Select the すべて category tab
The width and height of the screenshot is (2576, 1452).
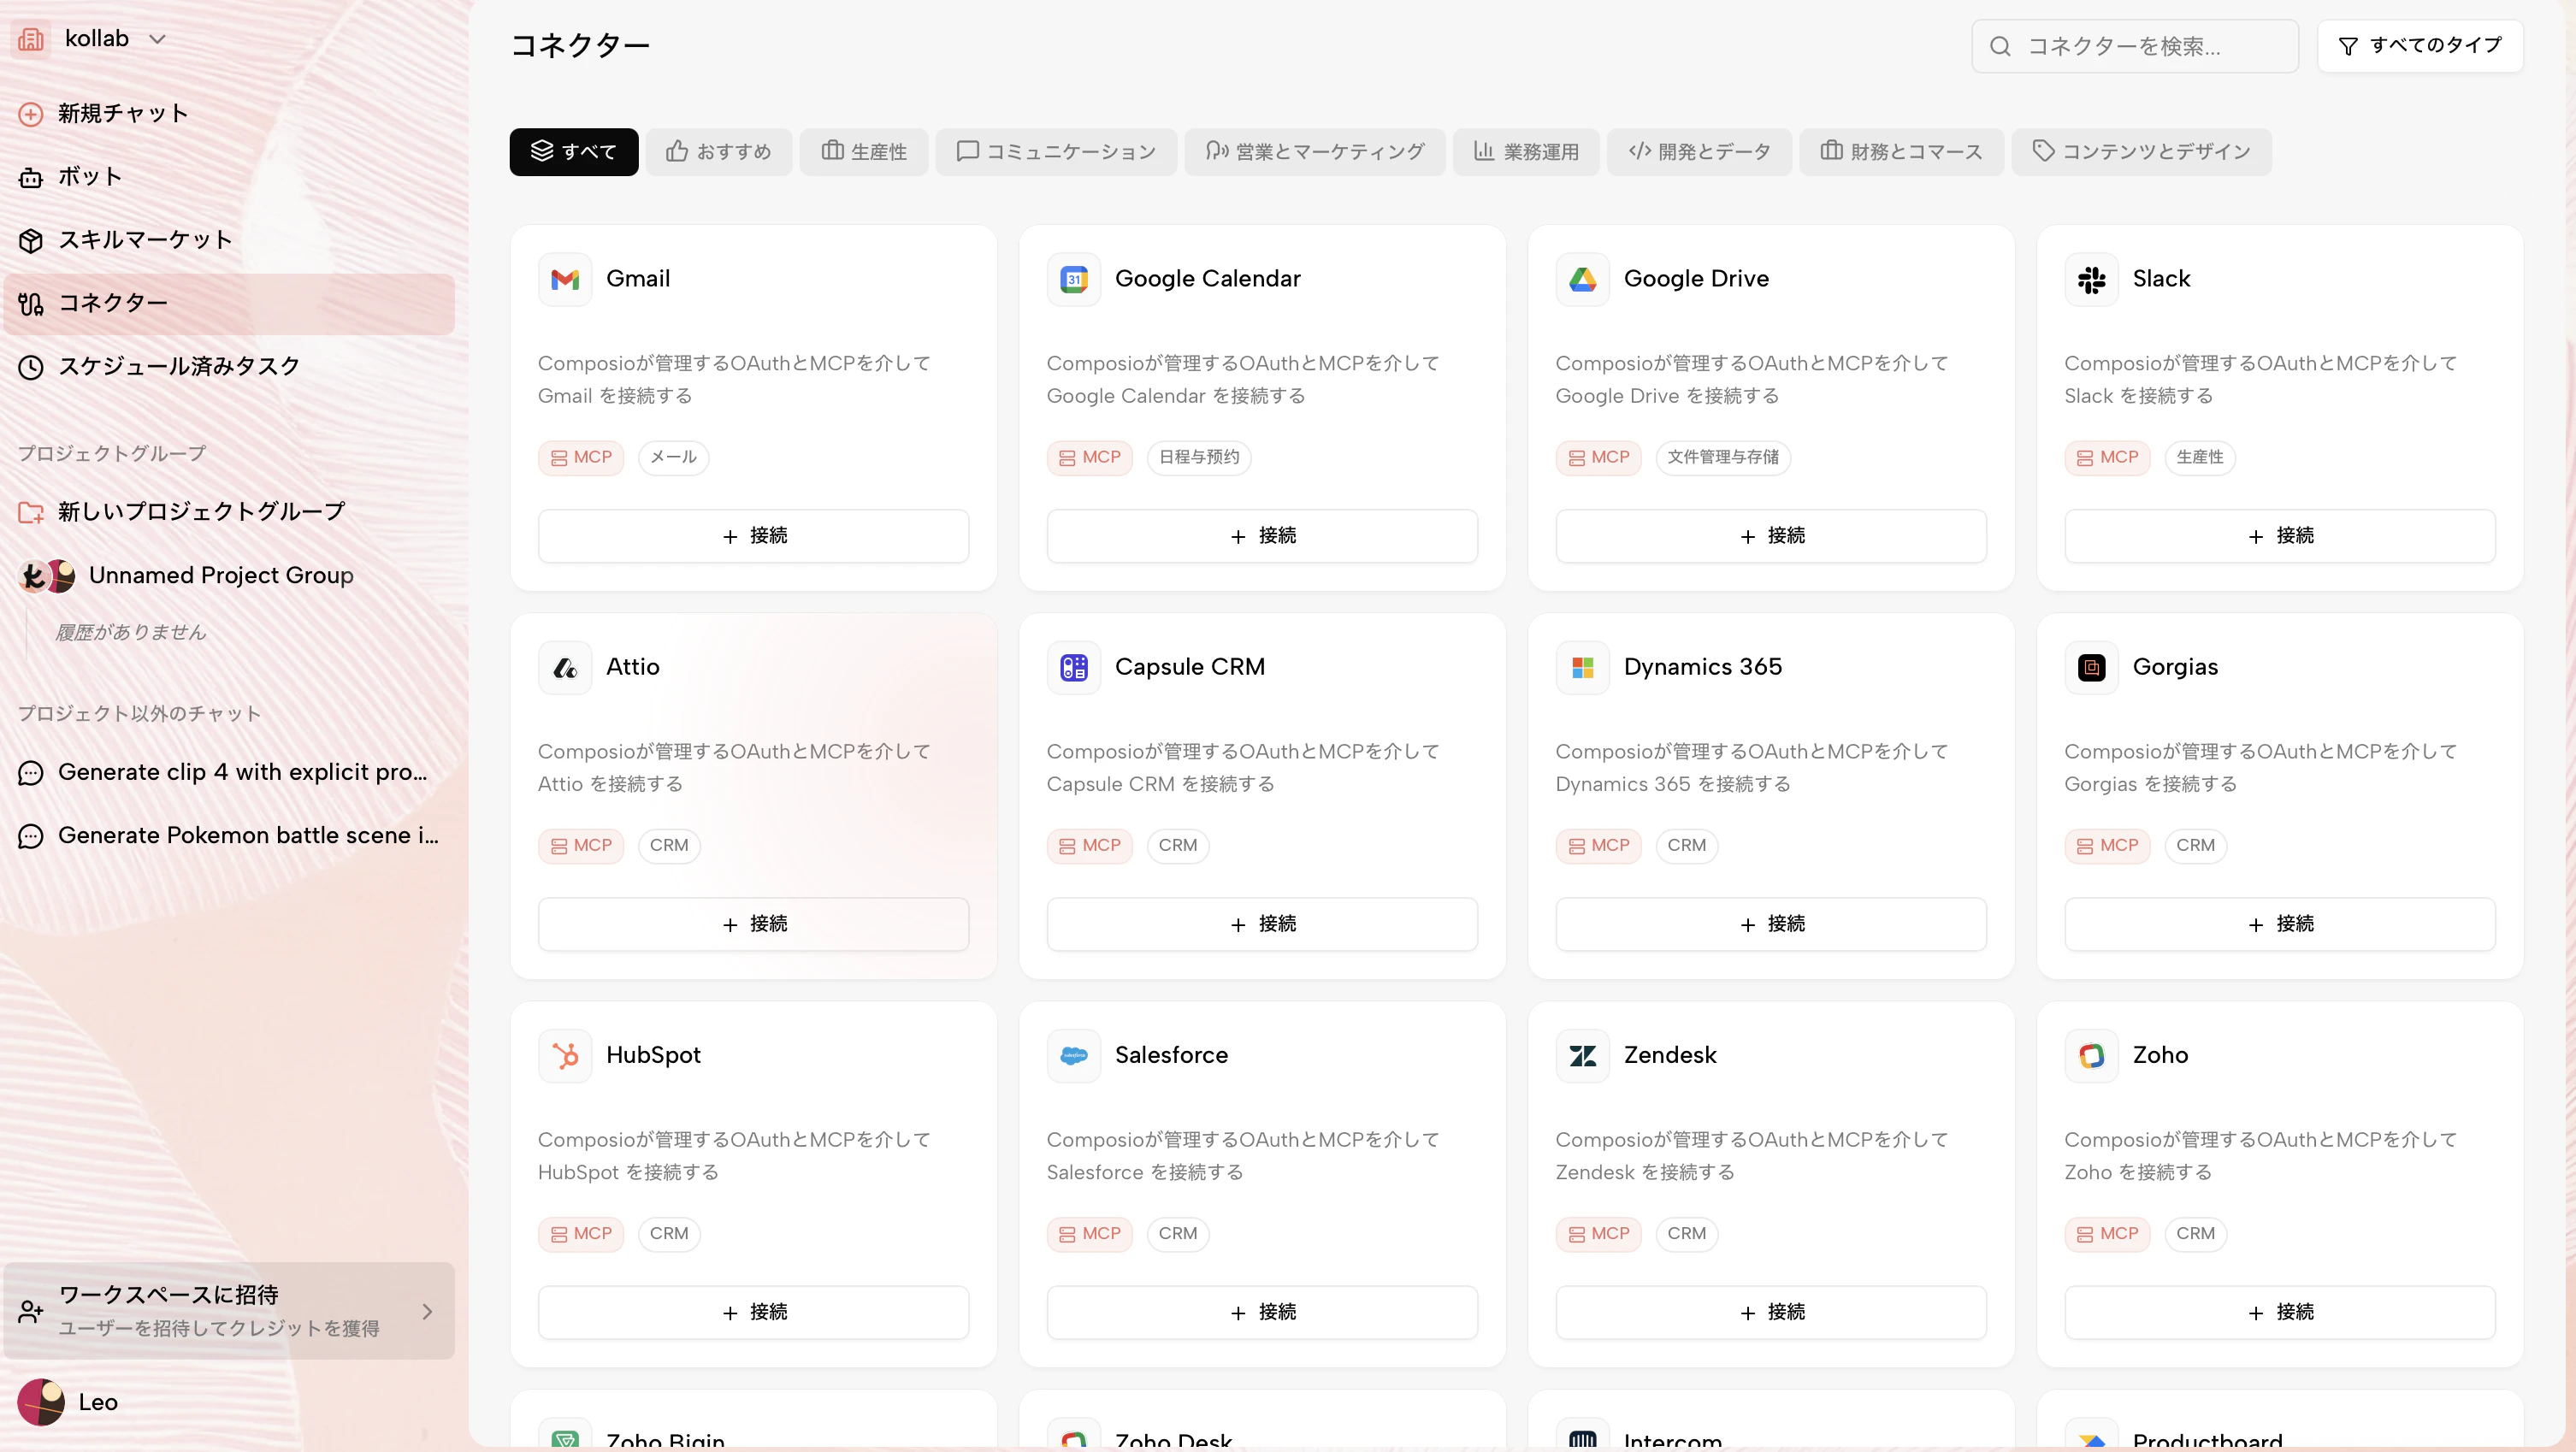click(x=574, y=152)
